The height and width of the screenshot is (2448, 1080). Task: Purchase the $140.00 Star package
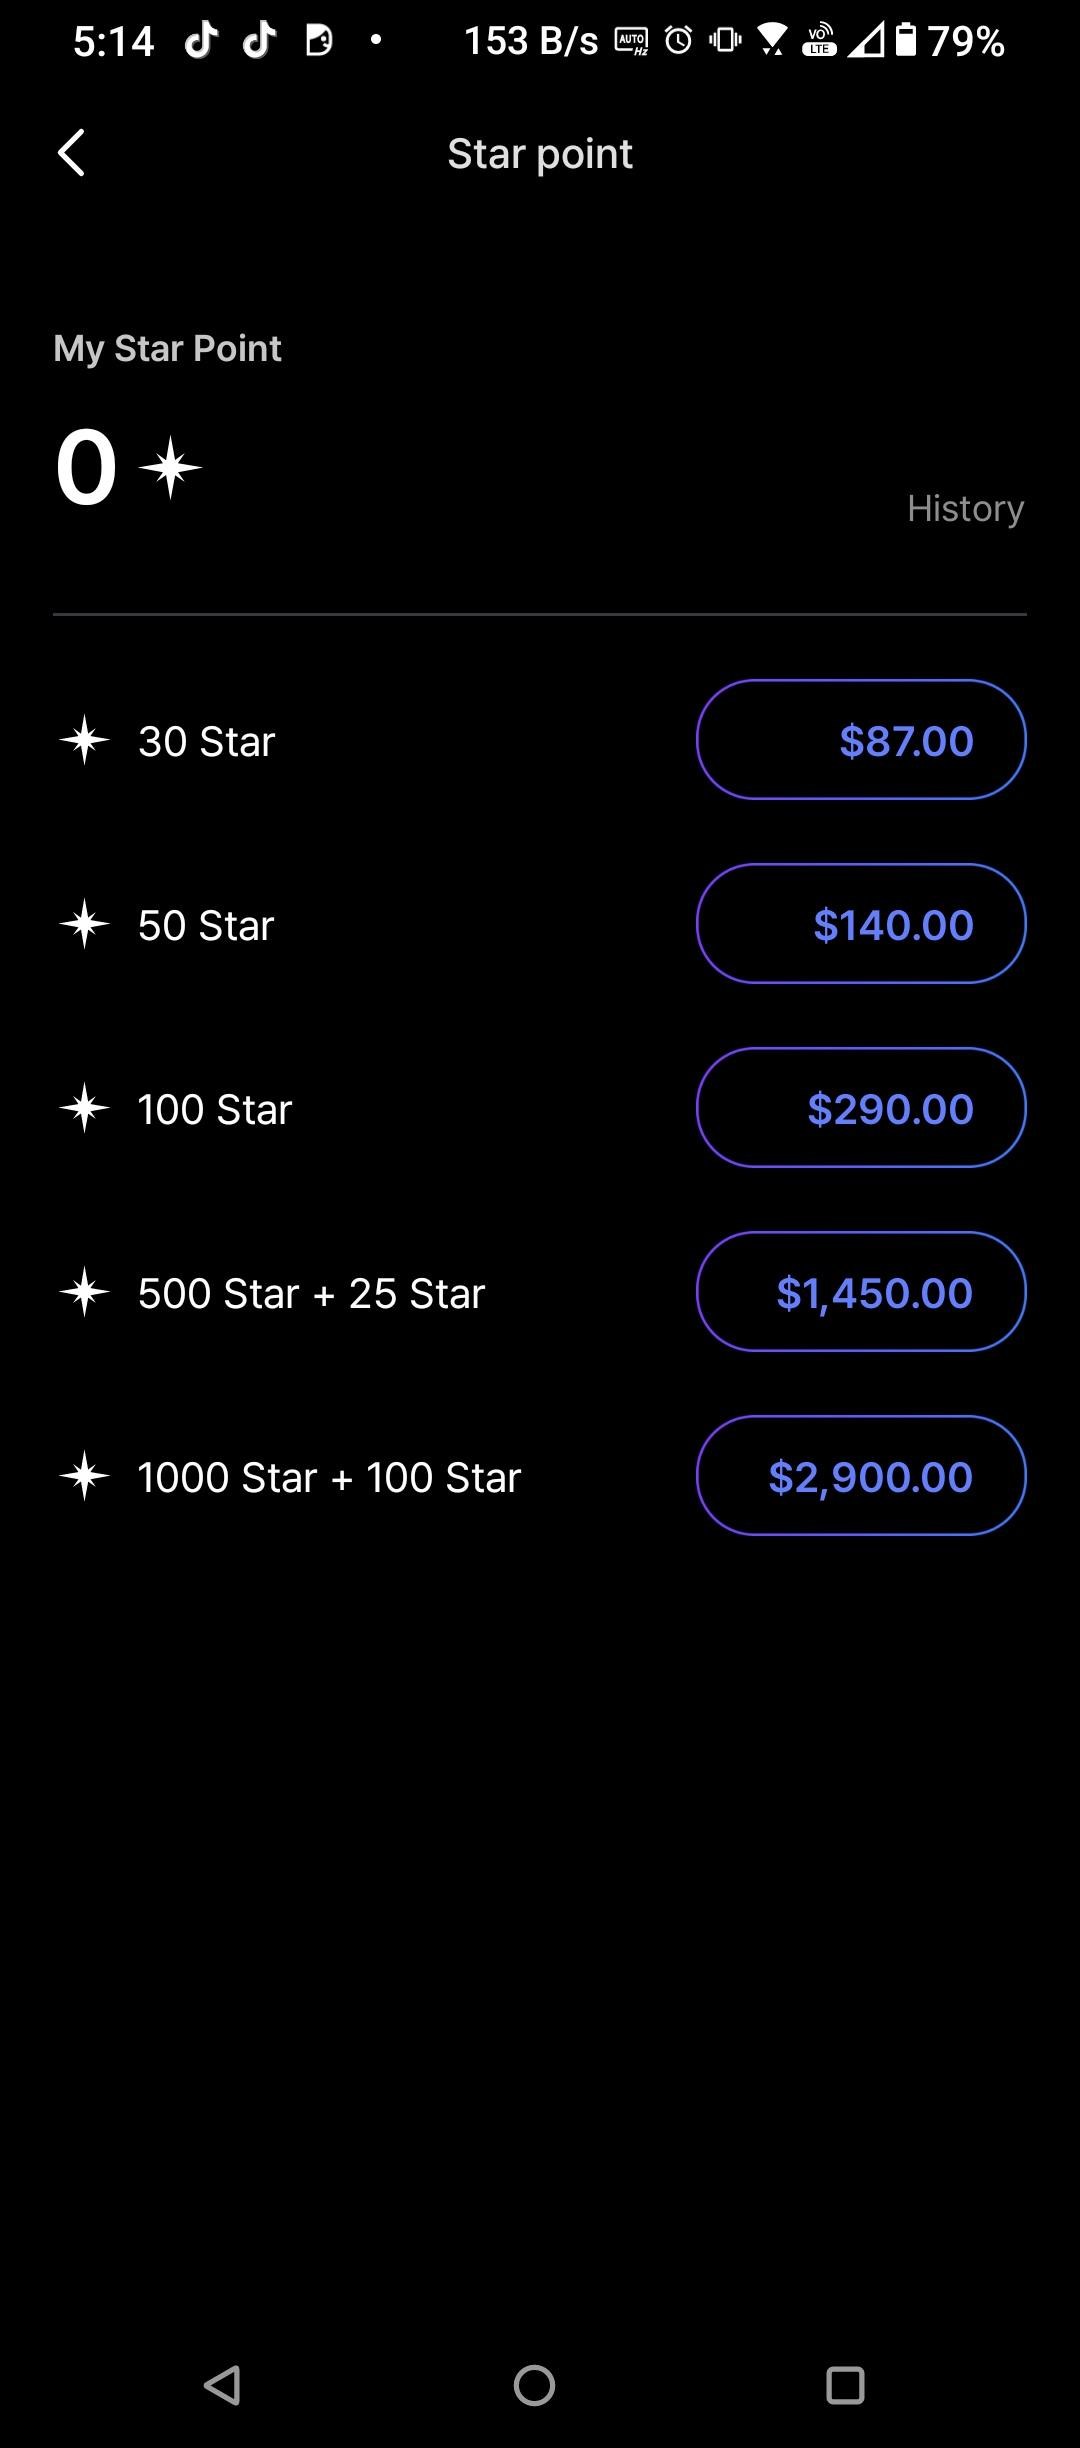860,924
